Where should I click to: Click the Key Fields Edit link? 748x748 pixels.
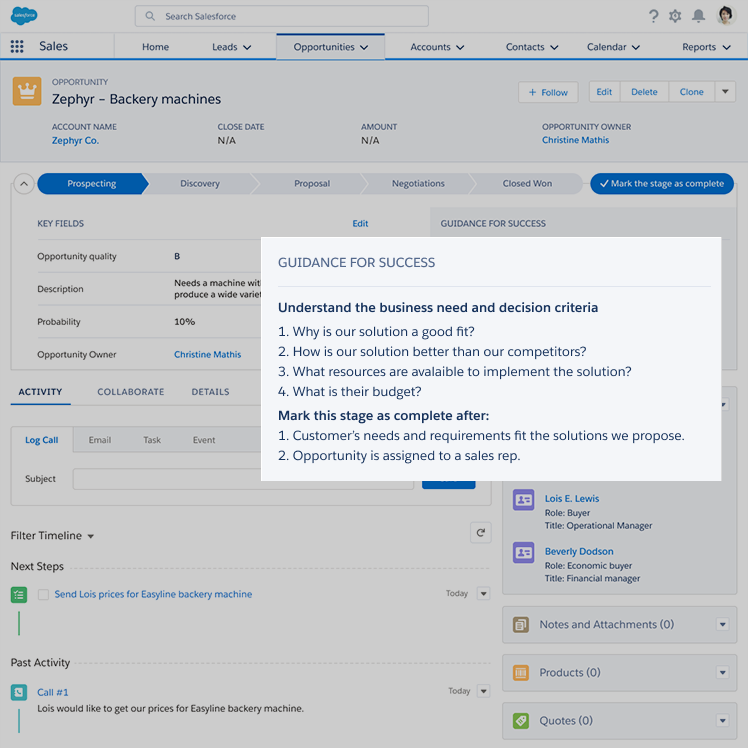[x=360, y=224]
